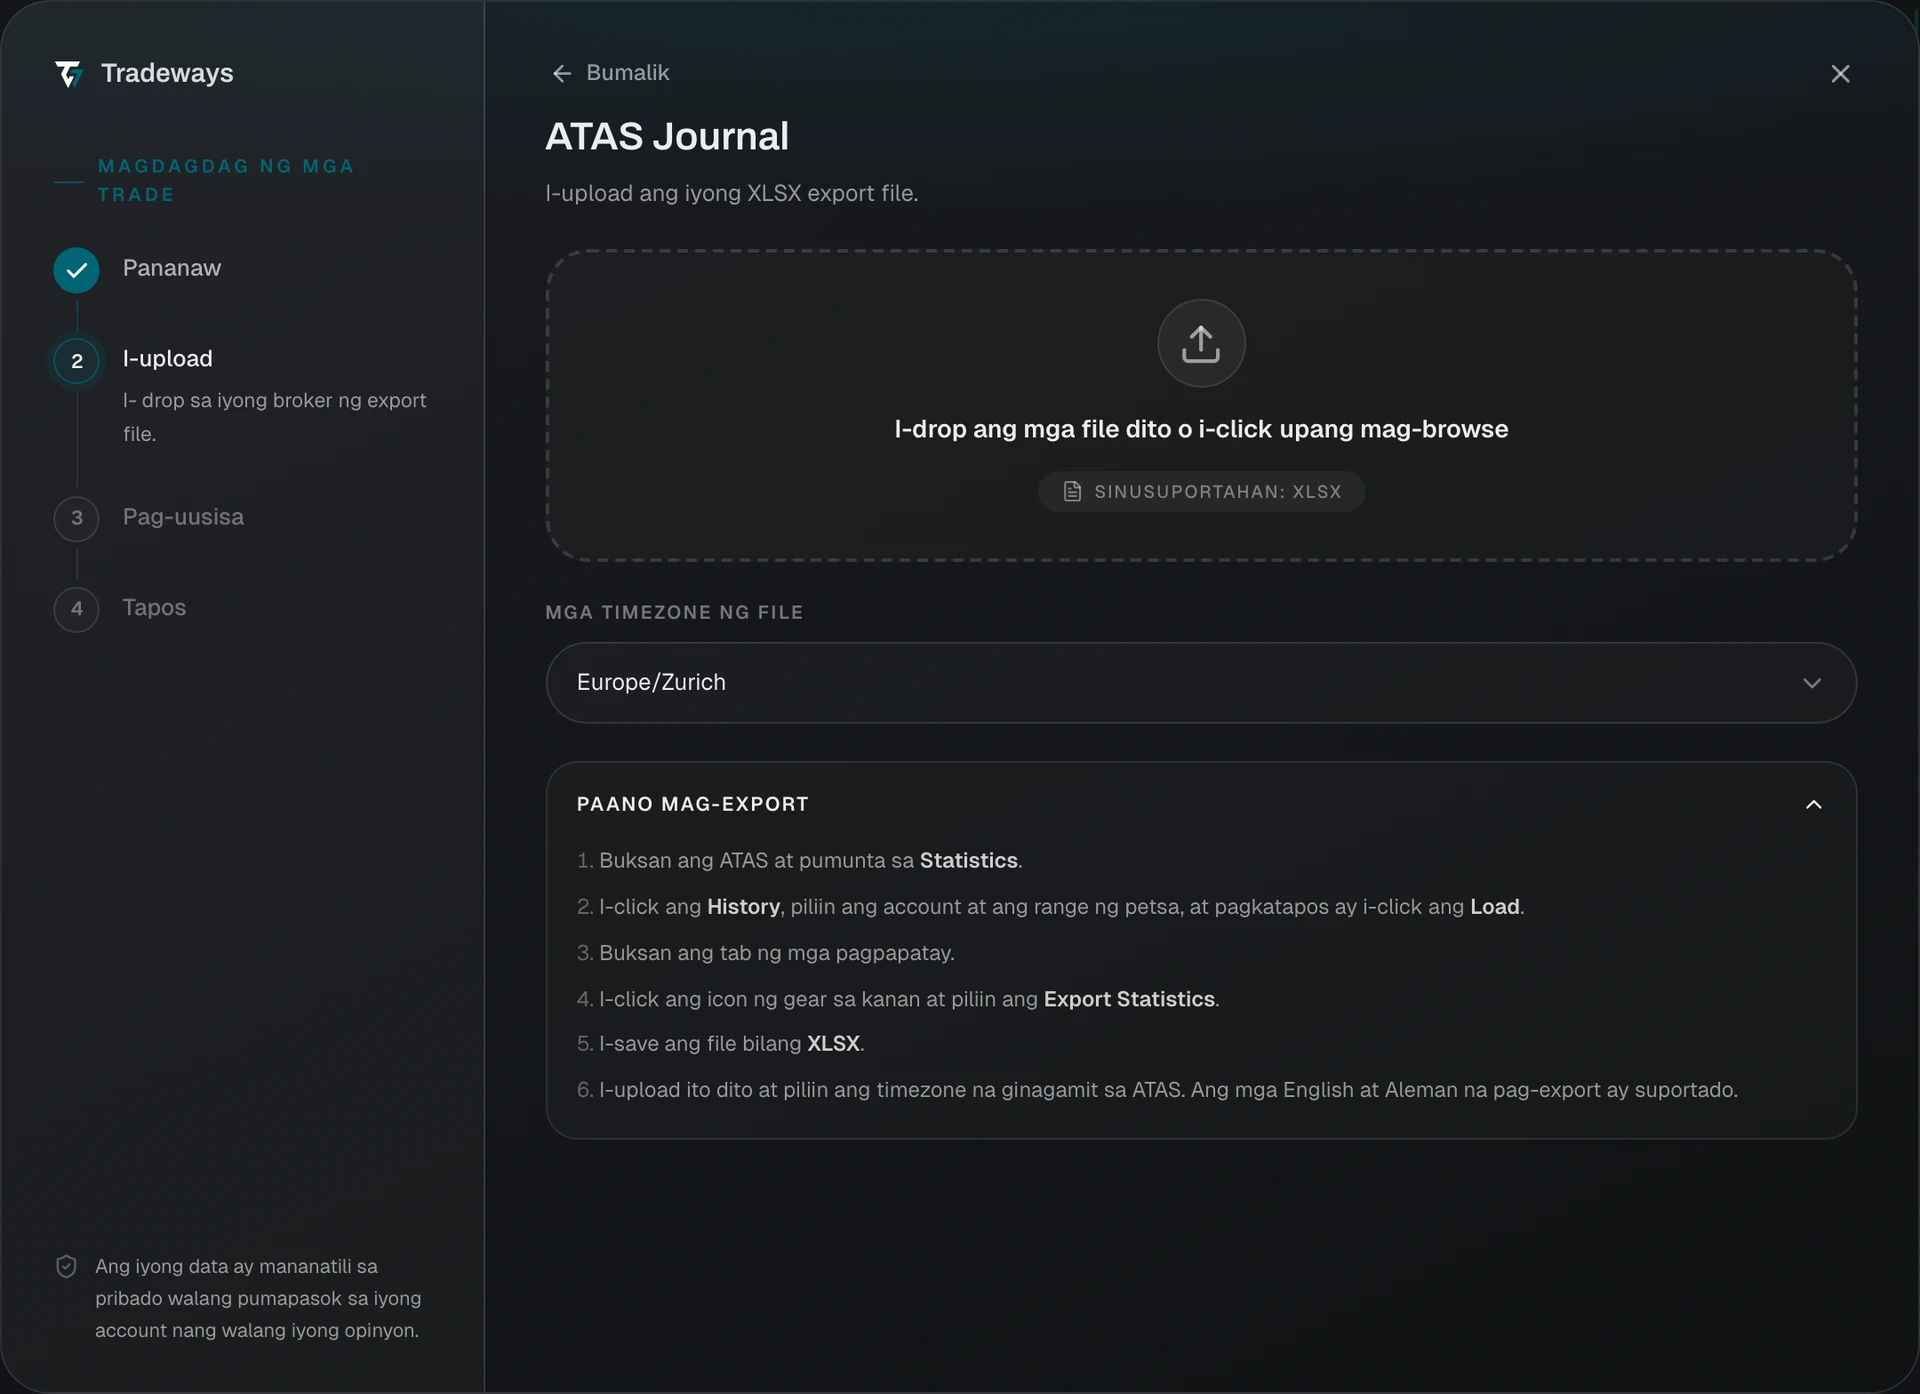Click 'I-upload ang iyong XLSX export file.' text
The image size is (1920, 1394).
(x=732, y=193)
